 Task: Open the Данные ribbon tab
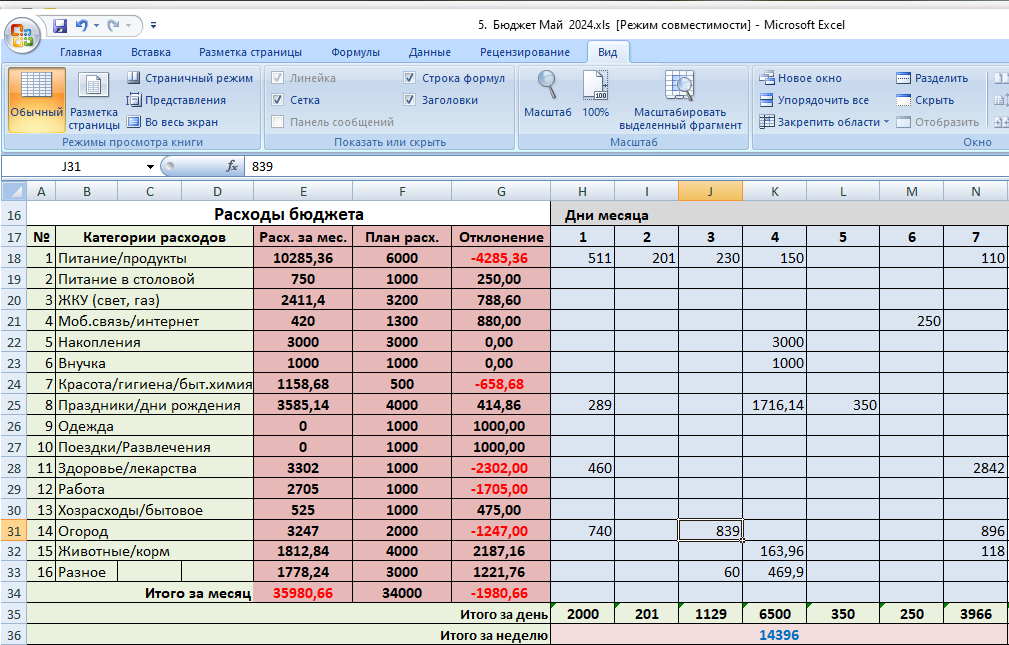[x=429, y=52]
